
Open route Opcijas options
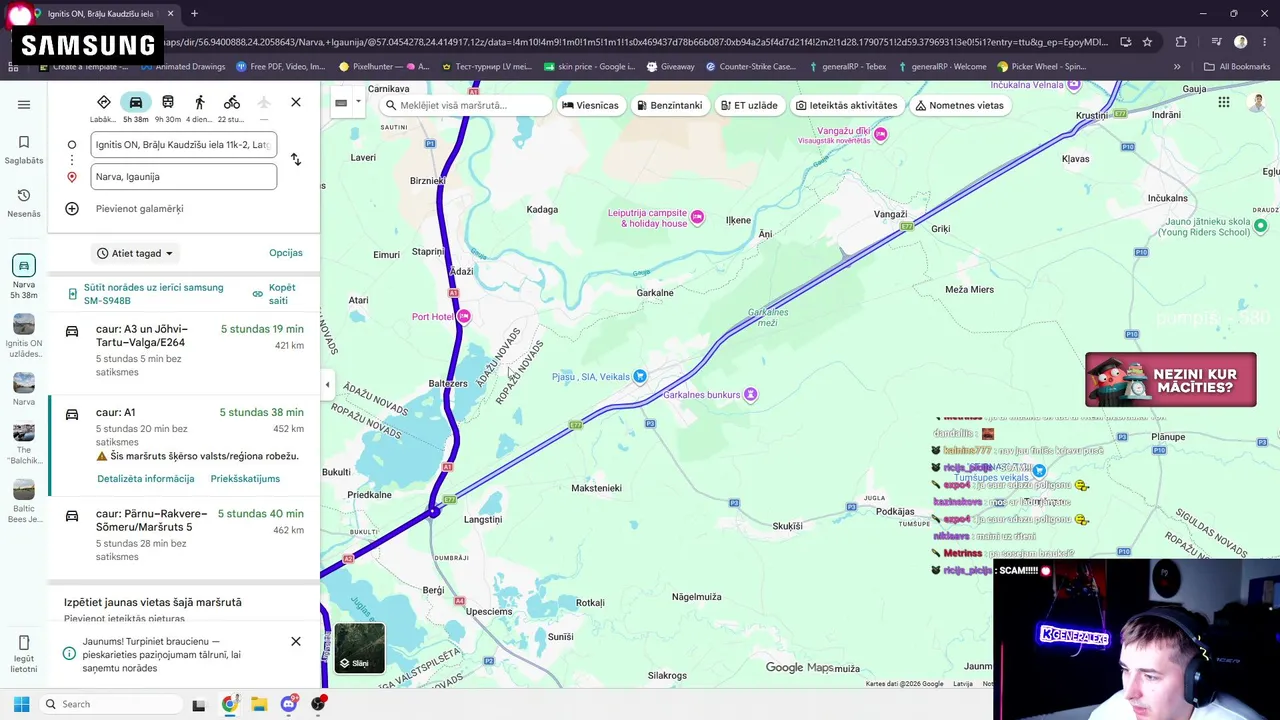pyautogui.click(x=286, y=253)
